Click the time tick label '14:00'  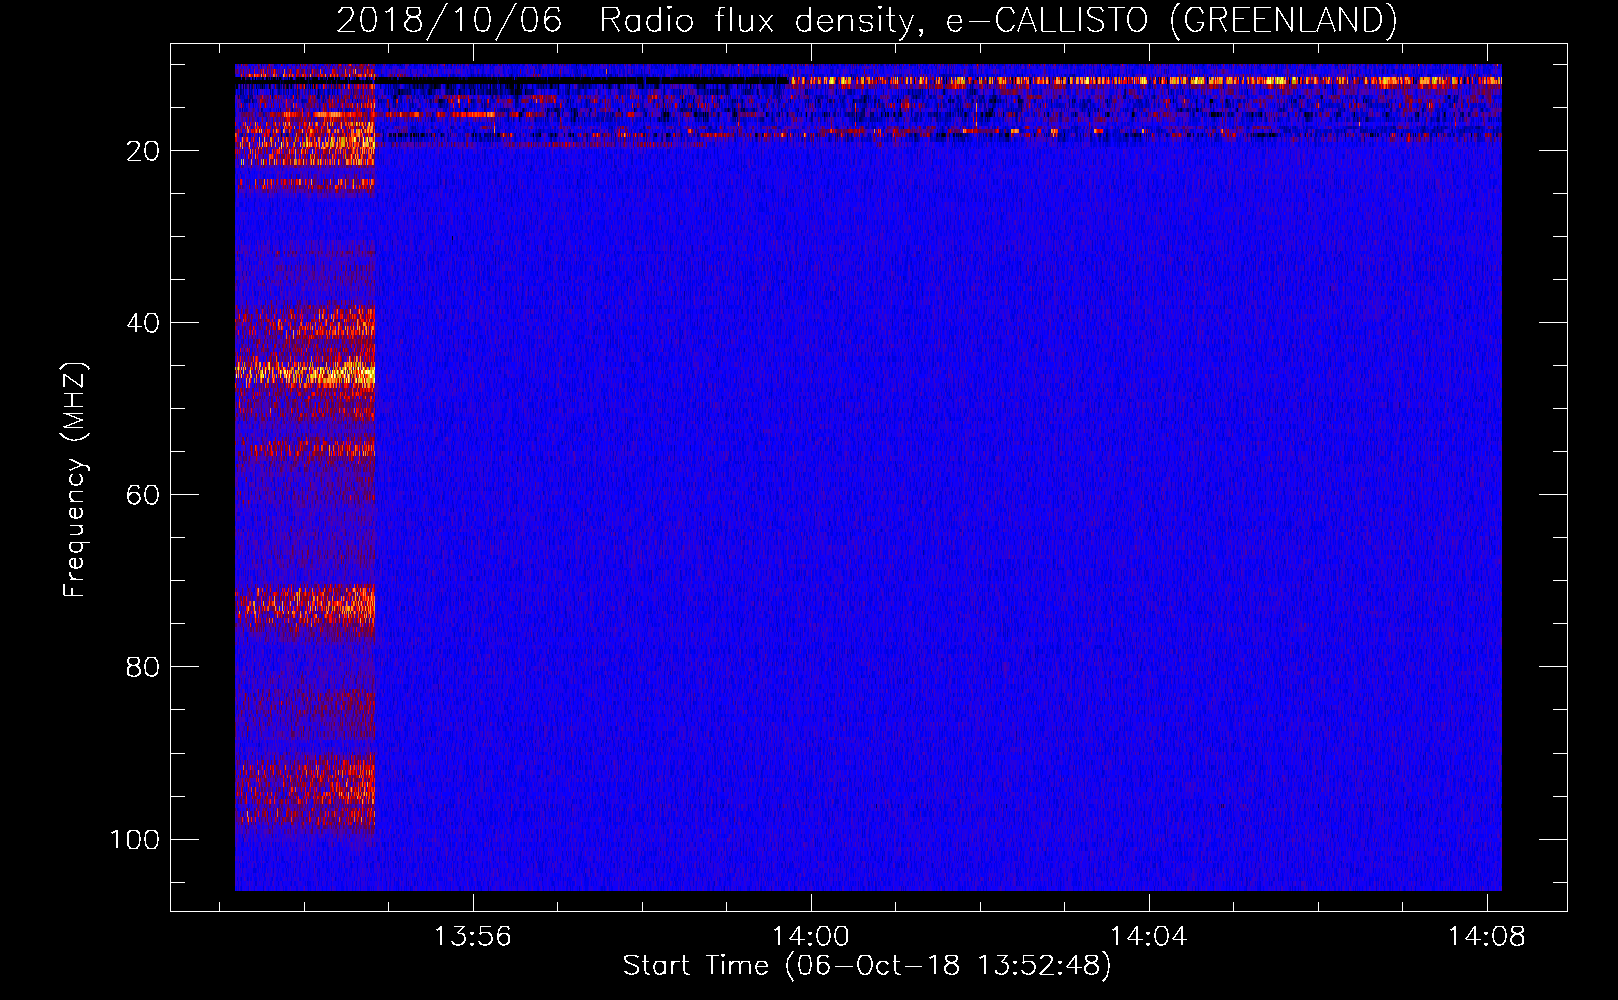pyautogui.click(x=810, y=937)
